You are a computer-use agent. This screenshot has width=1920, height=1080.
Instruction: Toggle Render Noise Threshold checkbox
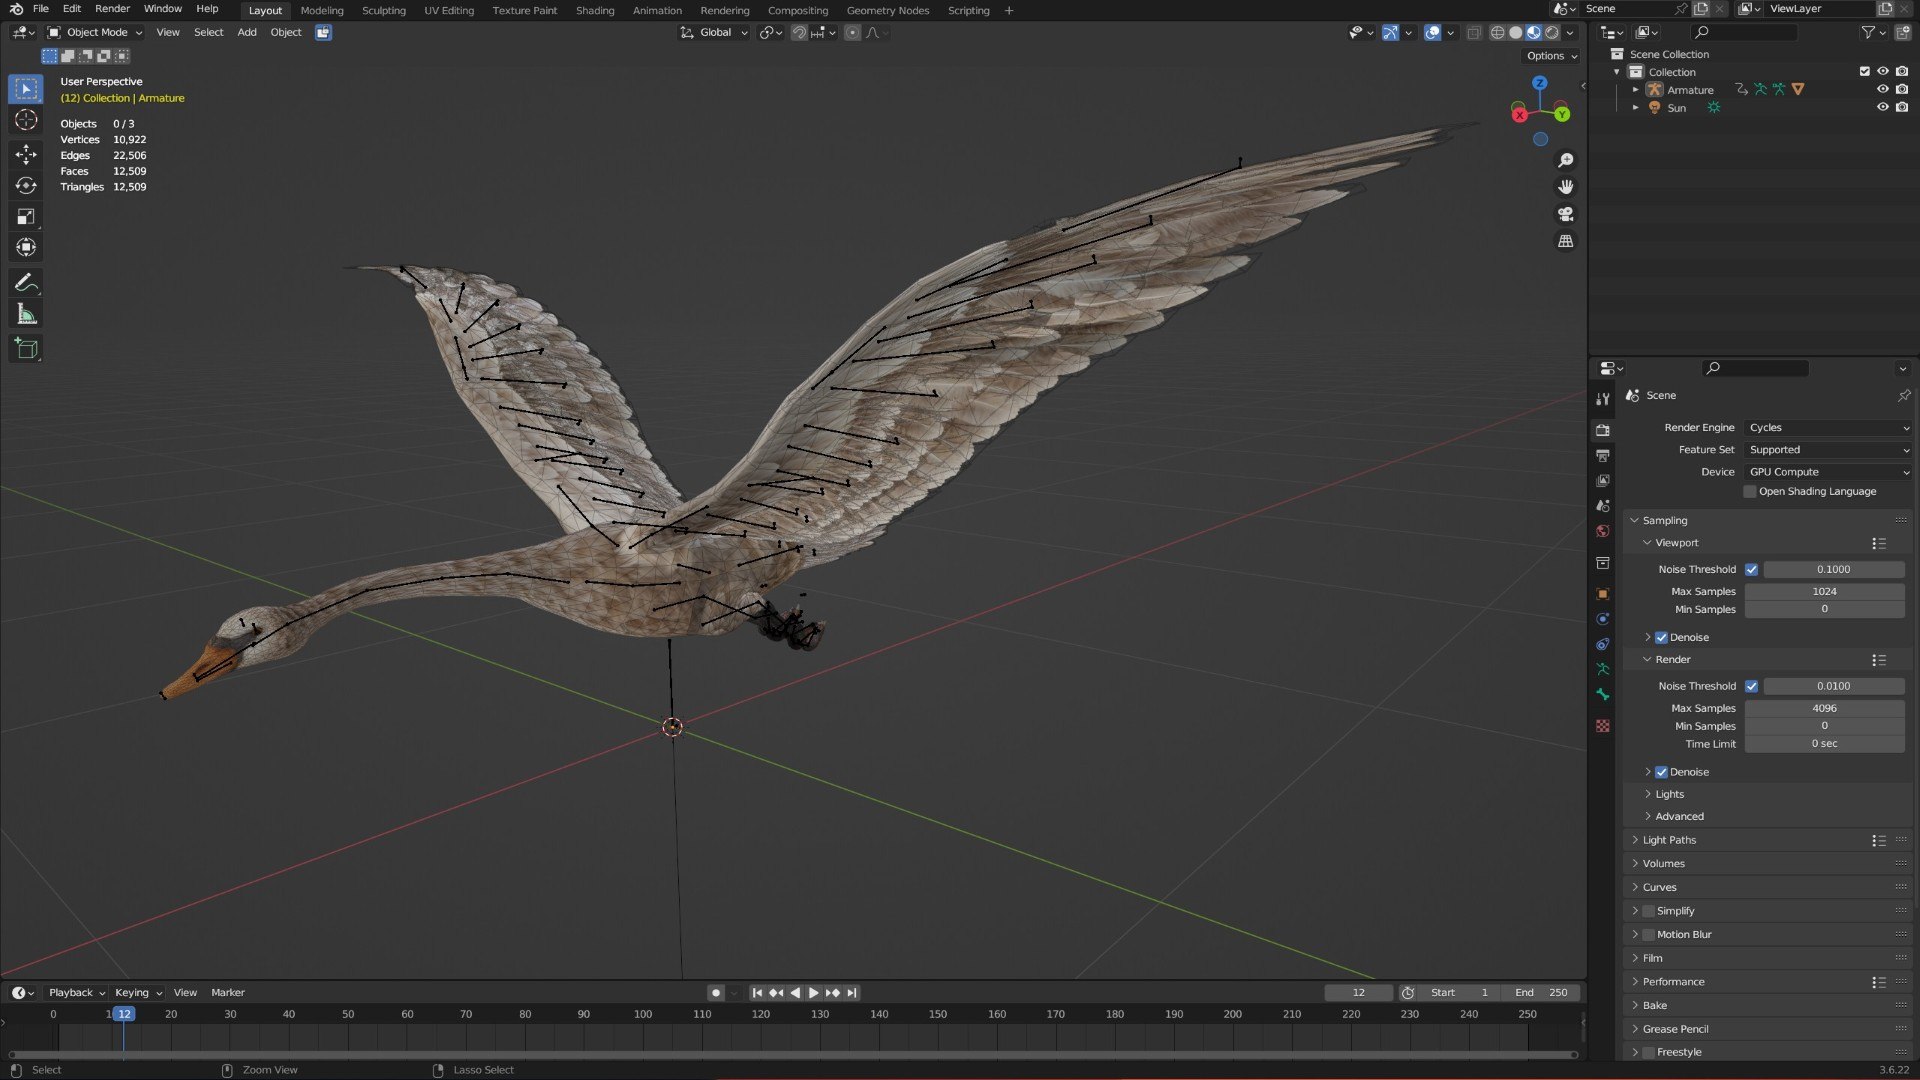(x=1751, y=687)
